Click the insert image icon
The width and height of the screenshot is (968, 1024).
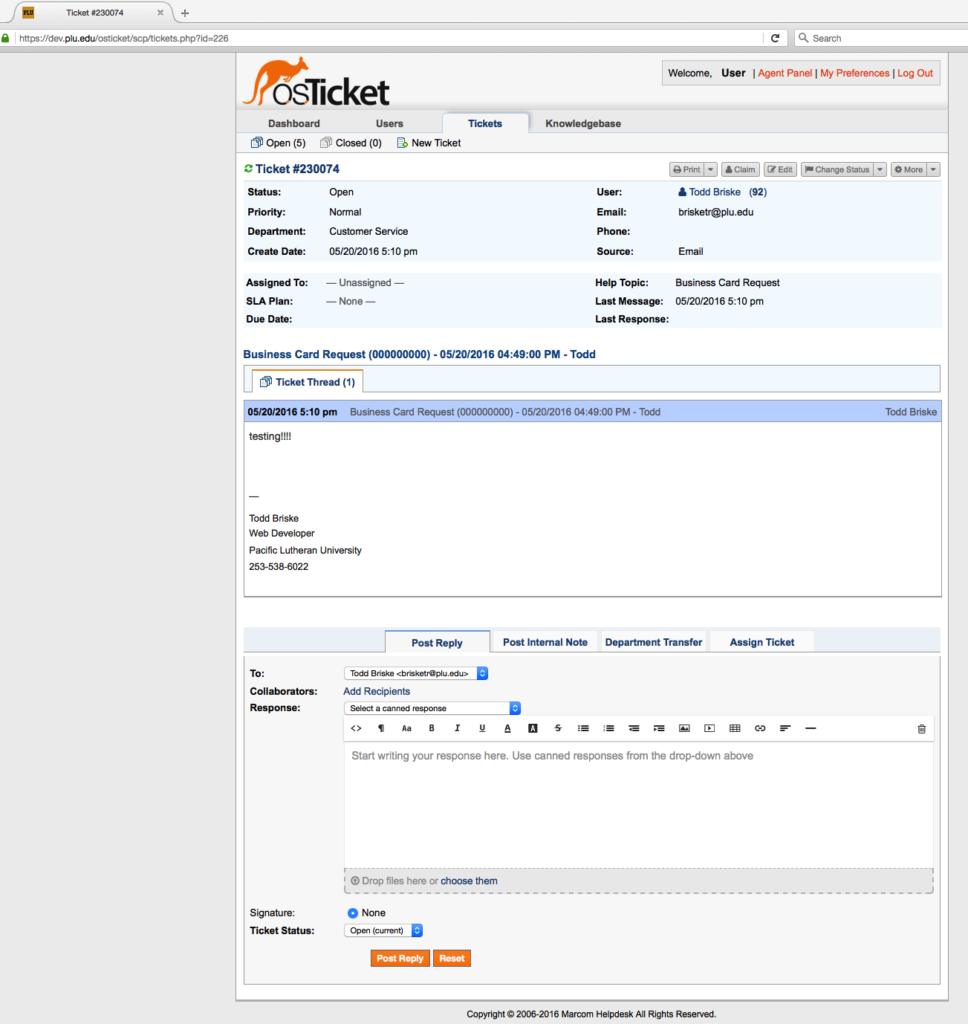(x=684, y=728)
